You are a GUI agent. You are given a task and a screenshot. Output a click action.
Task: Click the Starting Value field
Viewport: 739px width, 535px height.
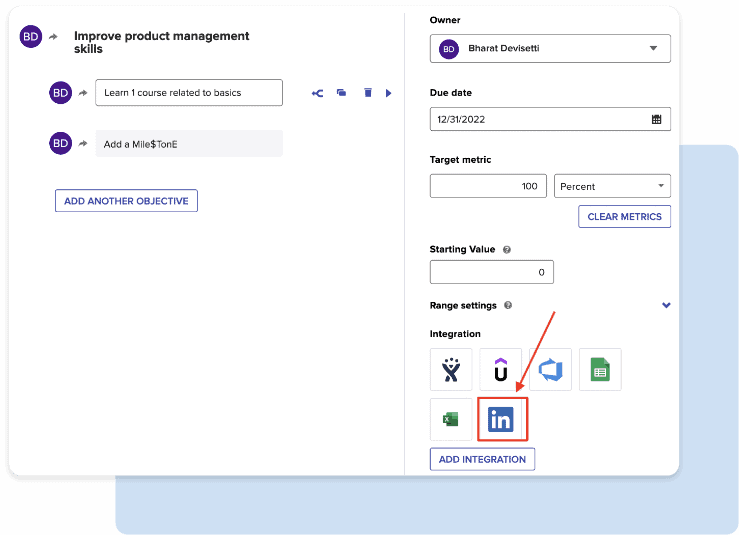(492, 272)
